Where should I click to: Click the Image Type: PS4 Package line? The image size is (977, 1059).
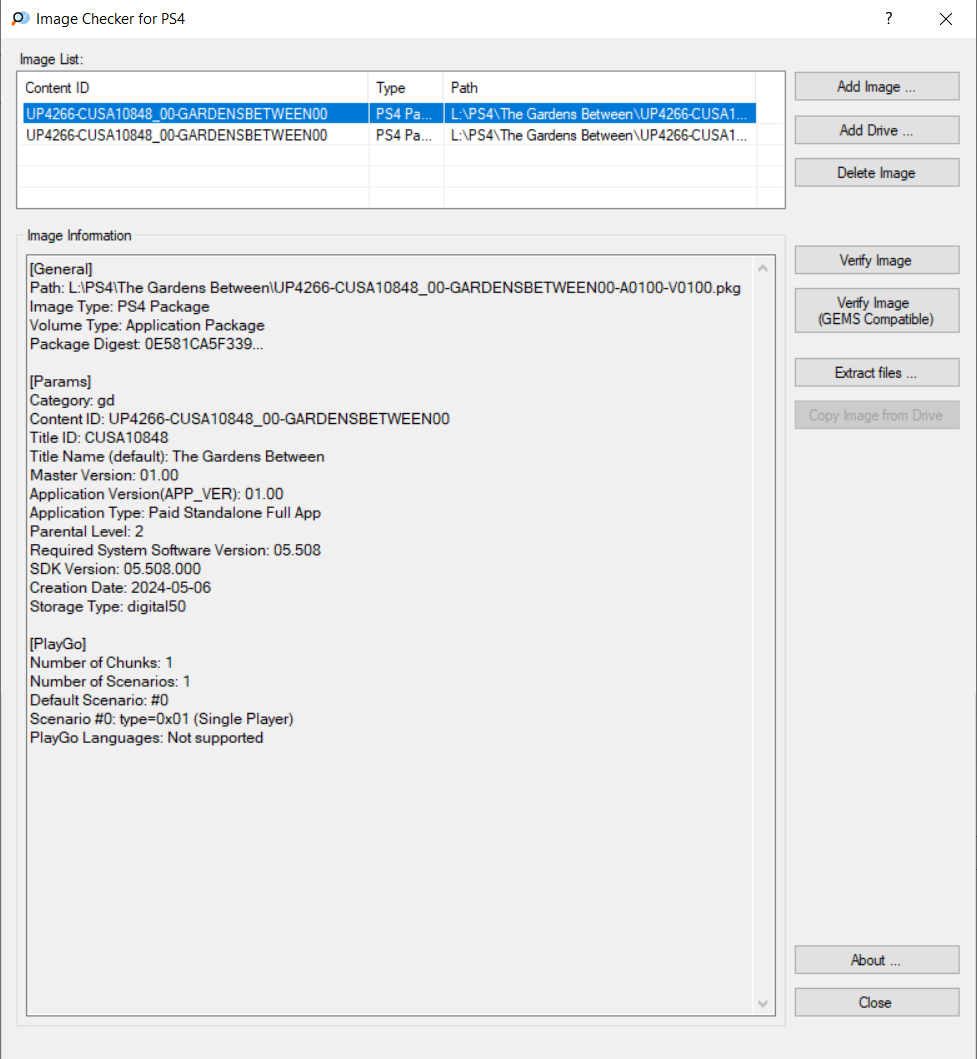pyautogui.click(x=120, y=307)
